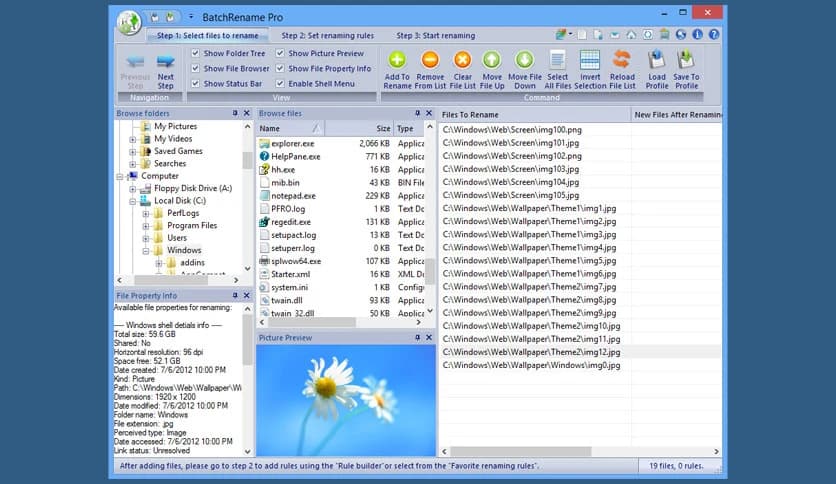
Task: Switch to Step 3: Start renaming tab
Action: click(436, 35)
